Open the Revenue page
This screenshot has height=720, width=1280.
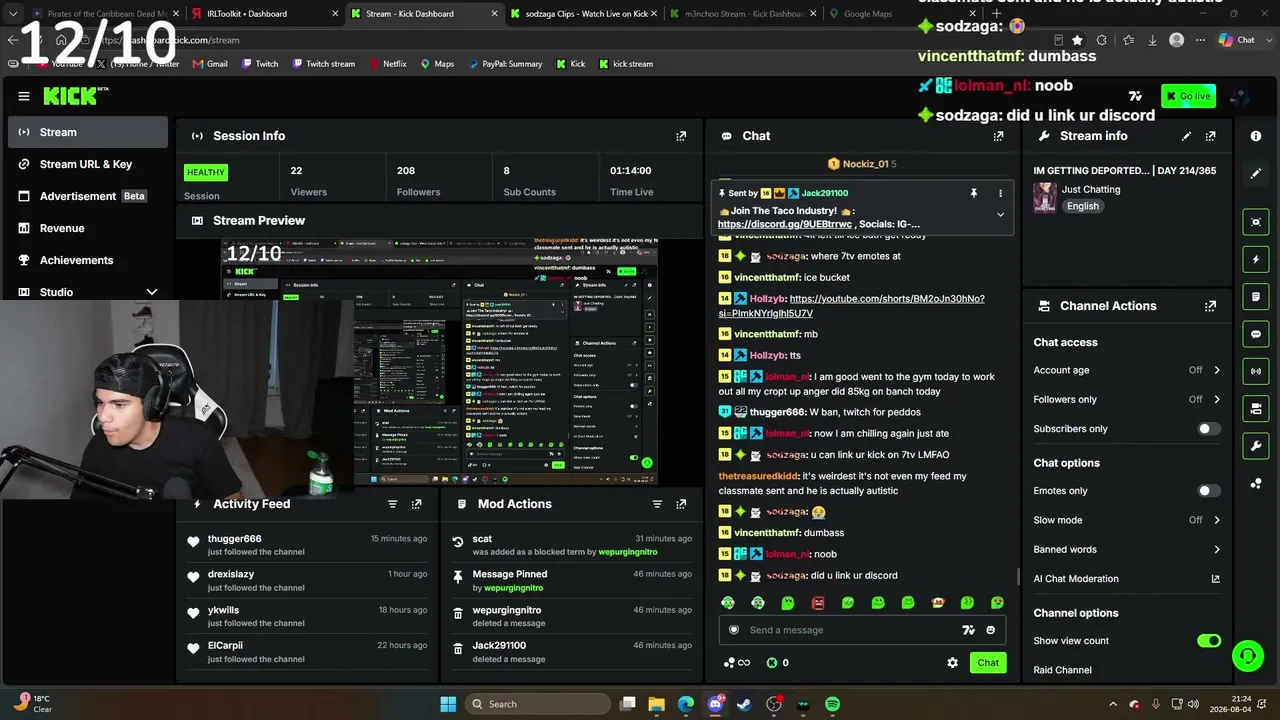click(x=88, y=228)
